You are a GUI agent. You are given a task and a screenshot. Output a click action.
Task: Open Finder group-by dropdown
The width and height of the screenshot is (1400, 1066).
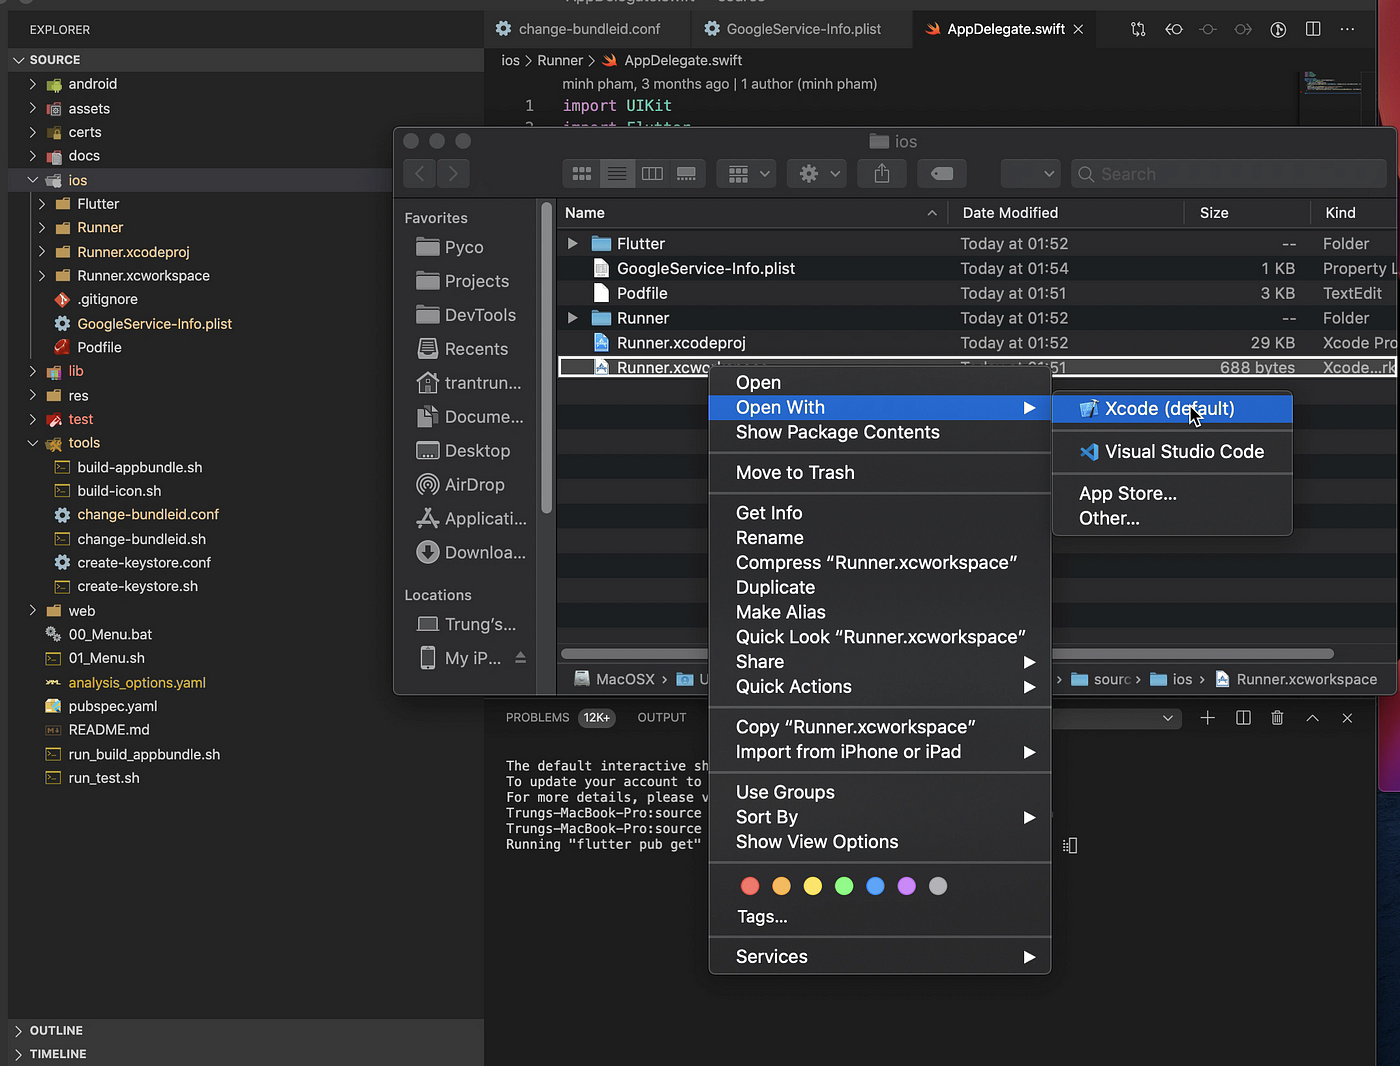click(747, 173)
